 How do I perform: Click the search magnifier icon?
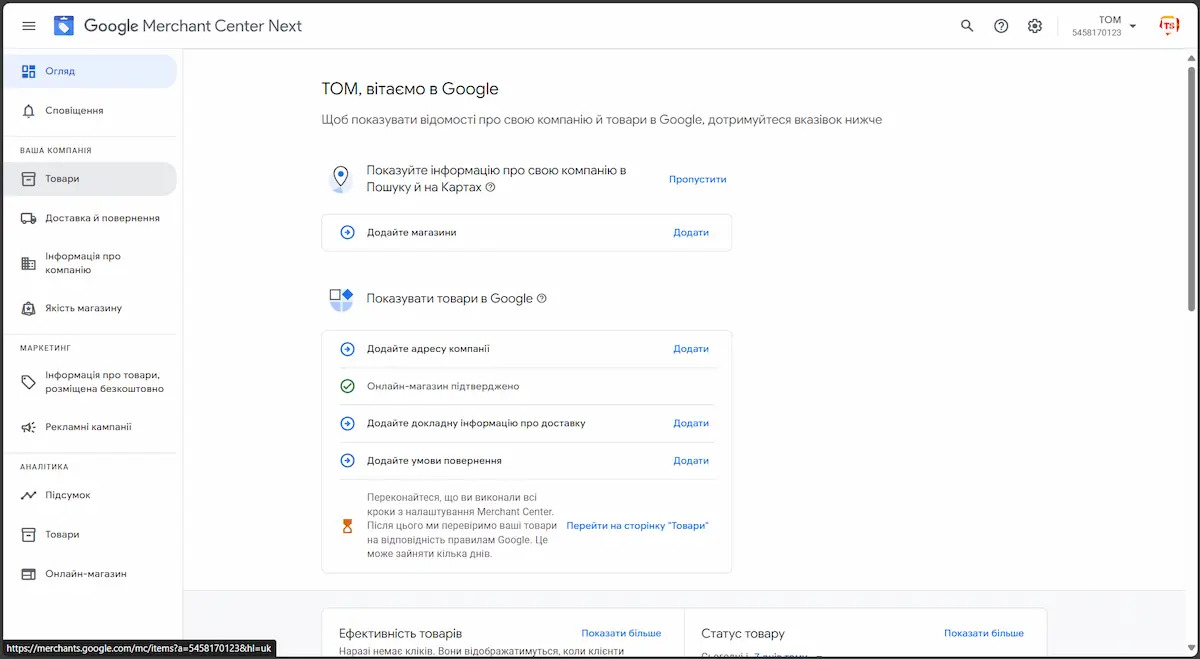967,26
